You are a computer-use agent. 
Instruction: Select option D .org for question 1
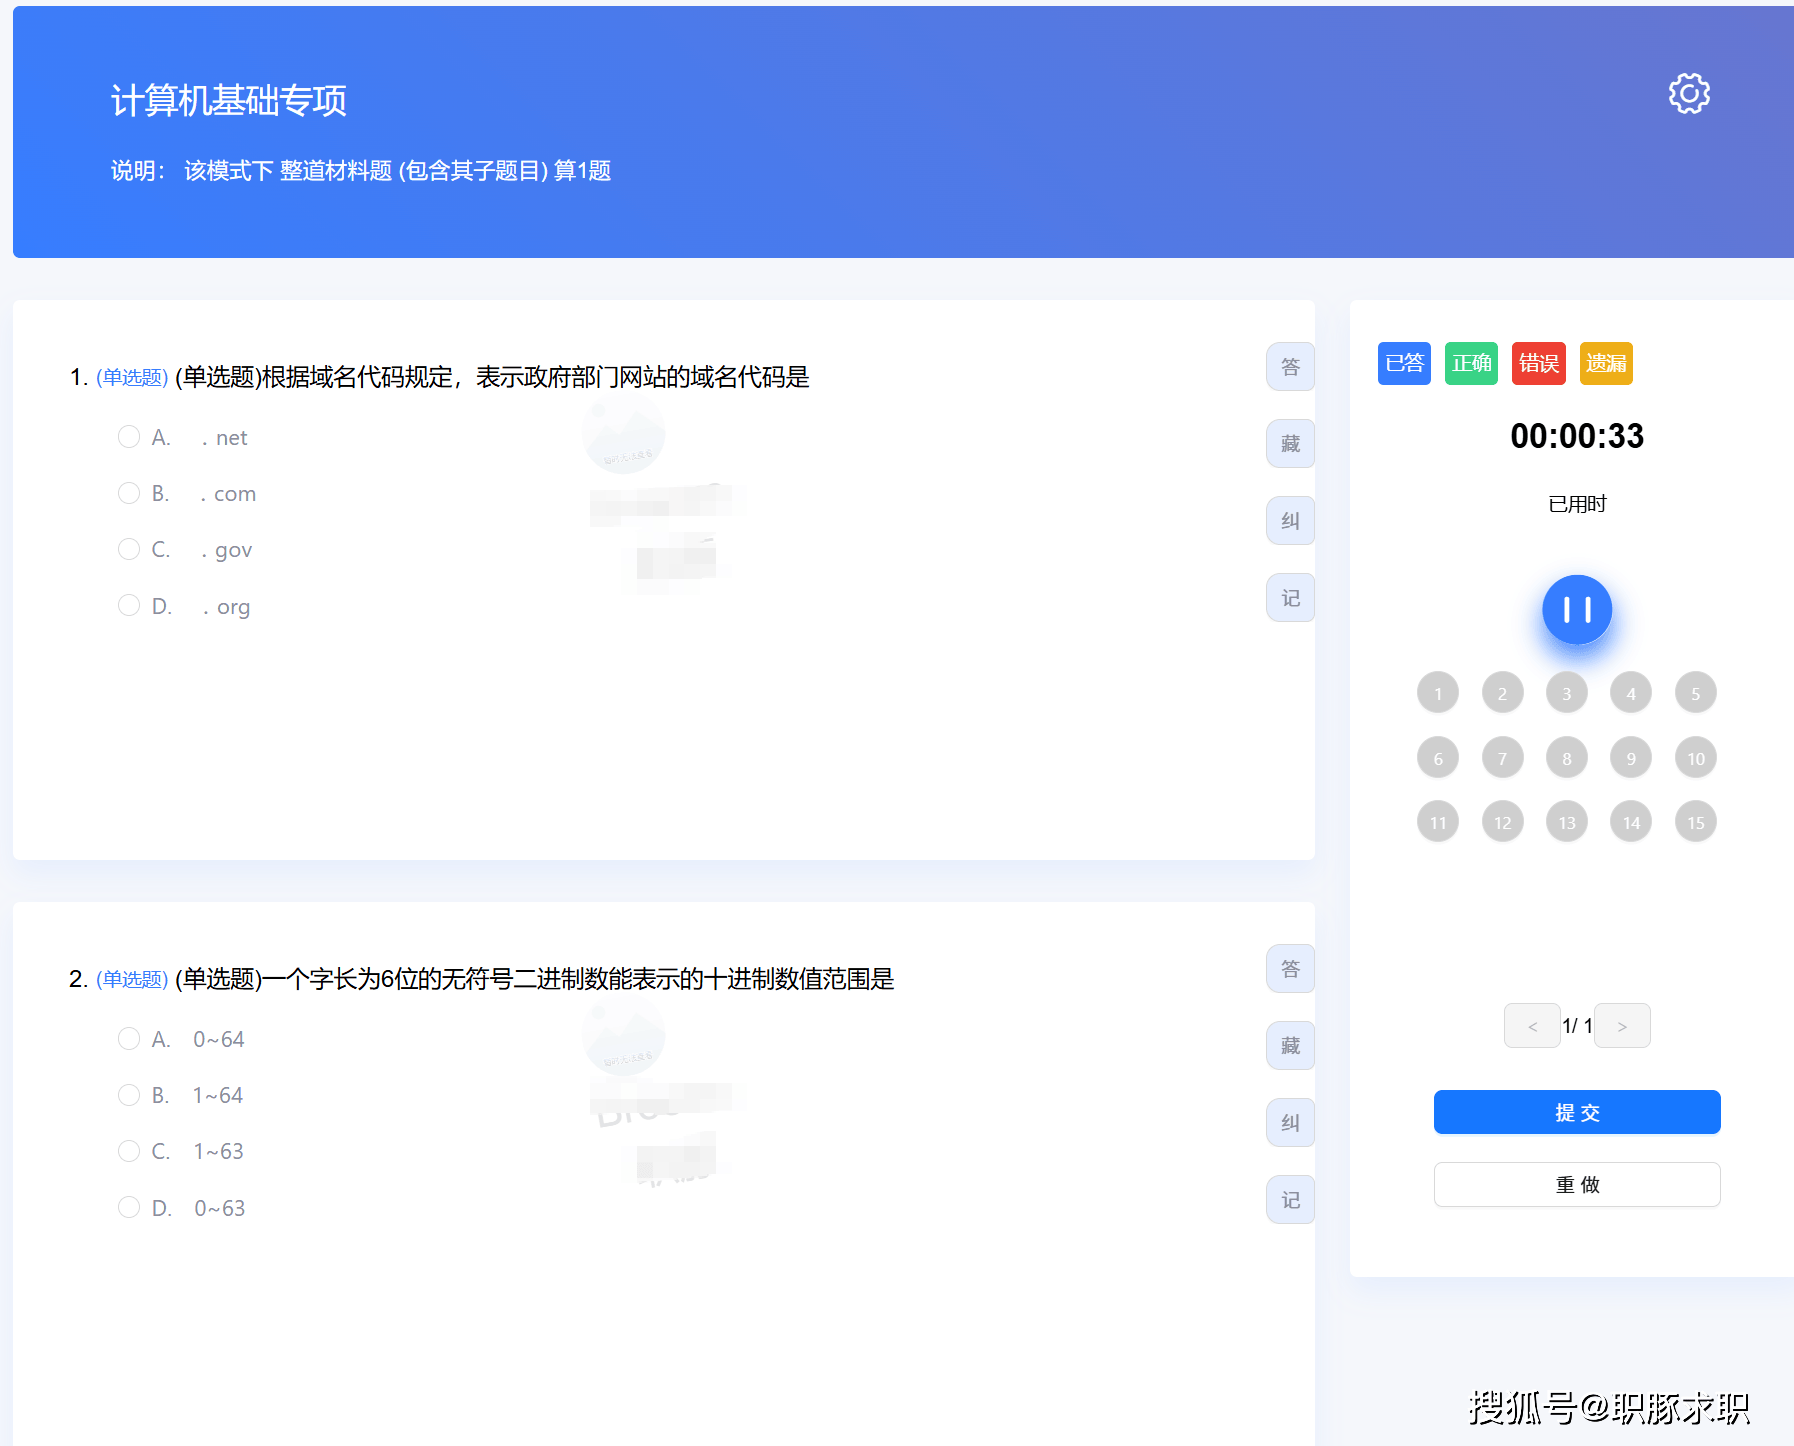click(x=129, y=606)
